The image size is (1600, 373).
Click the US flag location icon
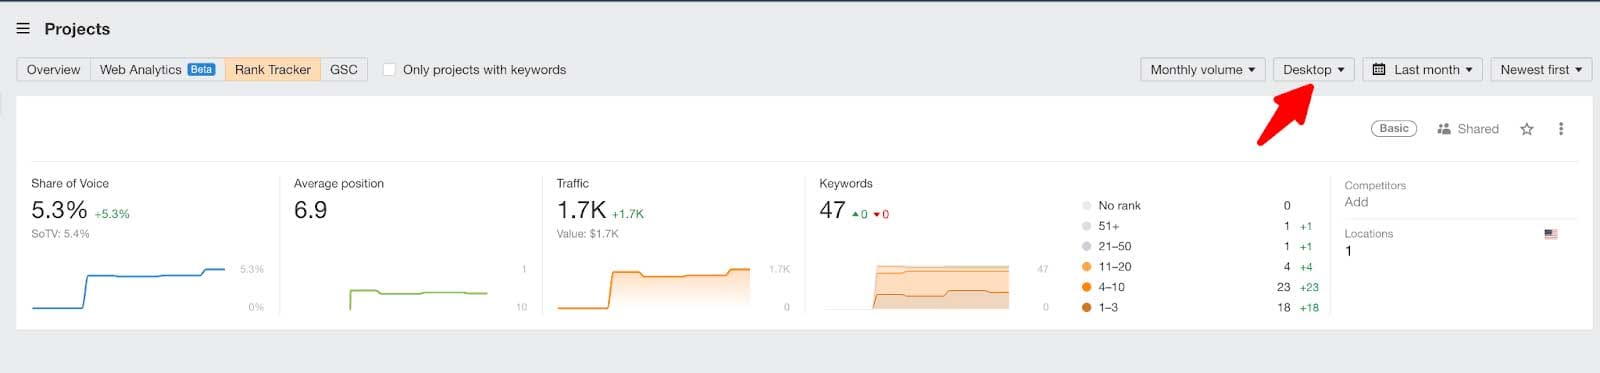point(1551,234)
